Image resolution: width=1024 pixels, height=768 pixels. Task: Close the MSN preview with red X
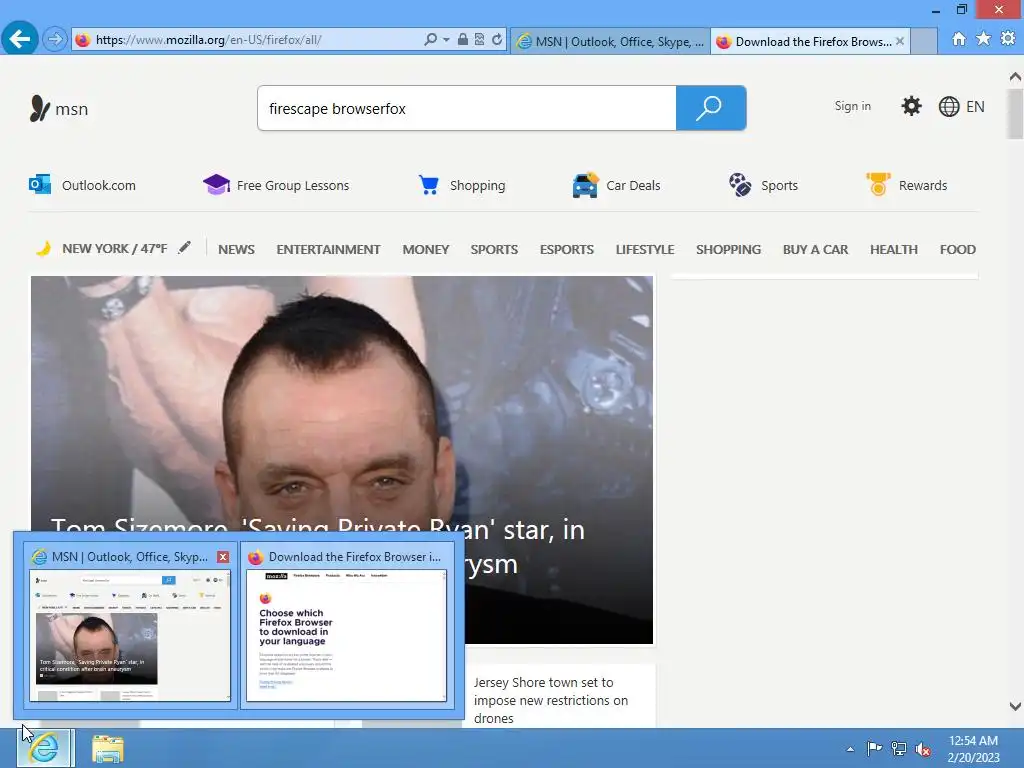tap(223, 557)
